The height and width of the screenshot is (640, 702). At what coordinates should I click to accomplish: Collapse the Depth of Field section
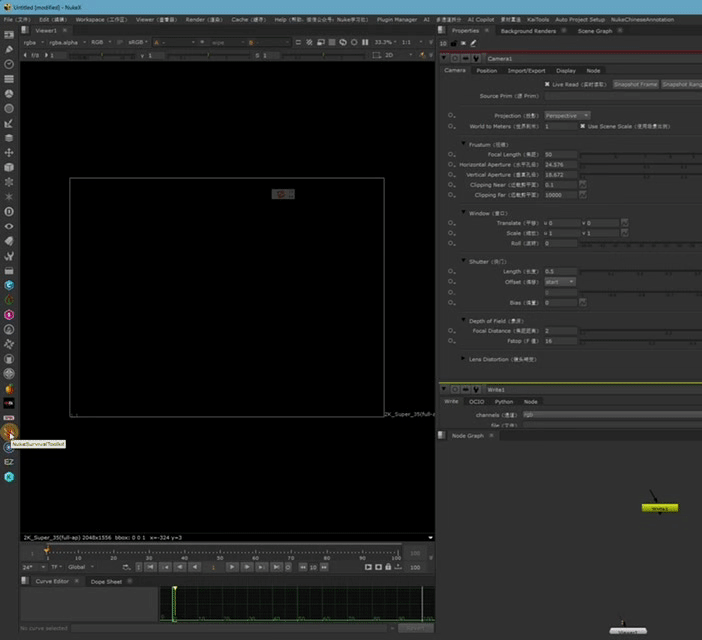[463, 320]
